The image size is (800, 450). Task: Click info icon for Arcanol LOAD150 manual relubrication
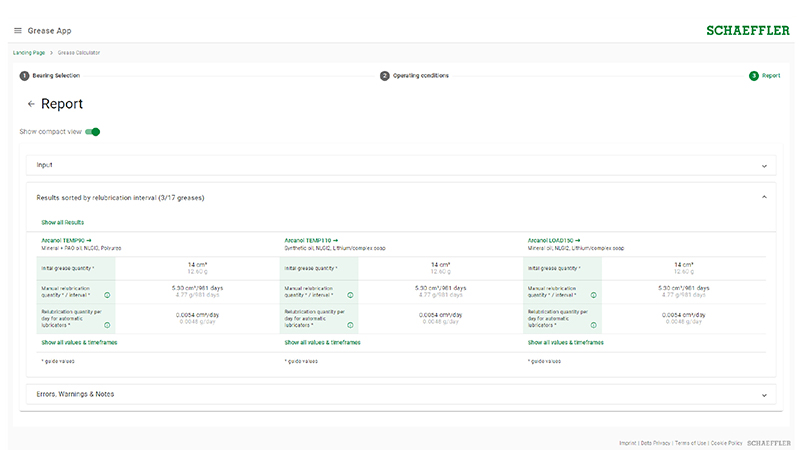point(593,295)
